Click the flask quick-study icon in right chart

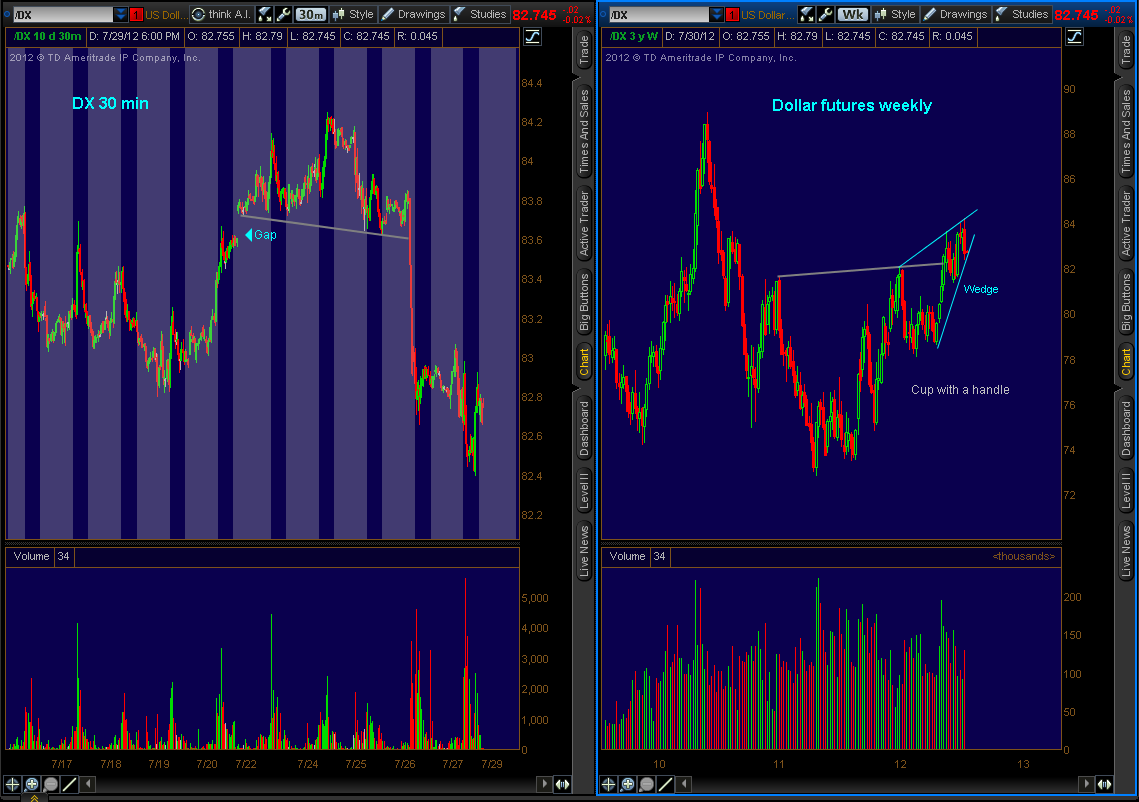click(806, 14)
